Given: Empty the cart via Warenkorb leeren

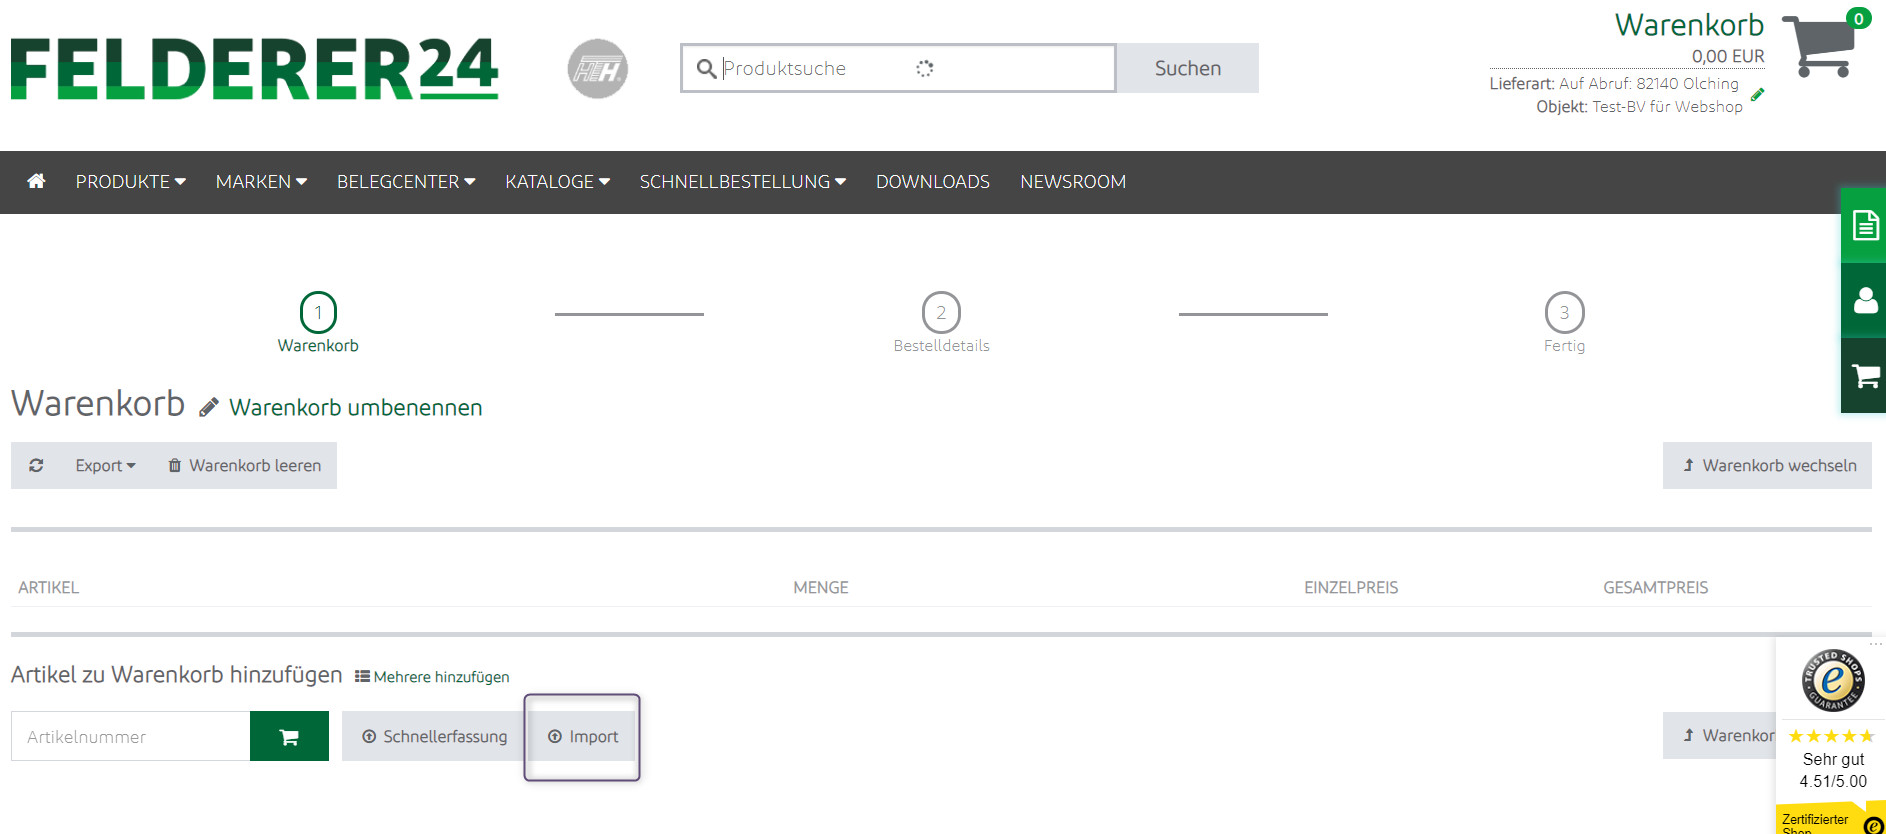Looking at the screenshot, I should pos(244,465).
